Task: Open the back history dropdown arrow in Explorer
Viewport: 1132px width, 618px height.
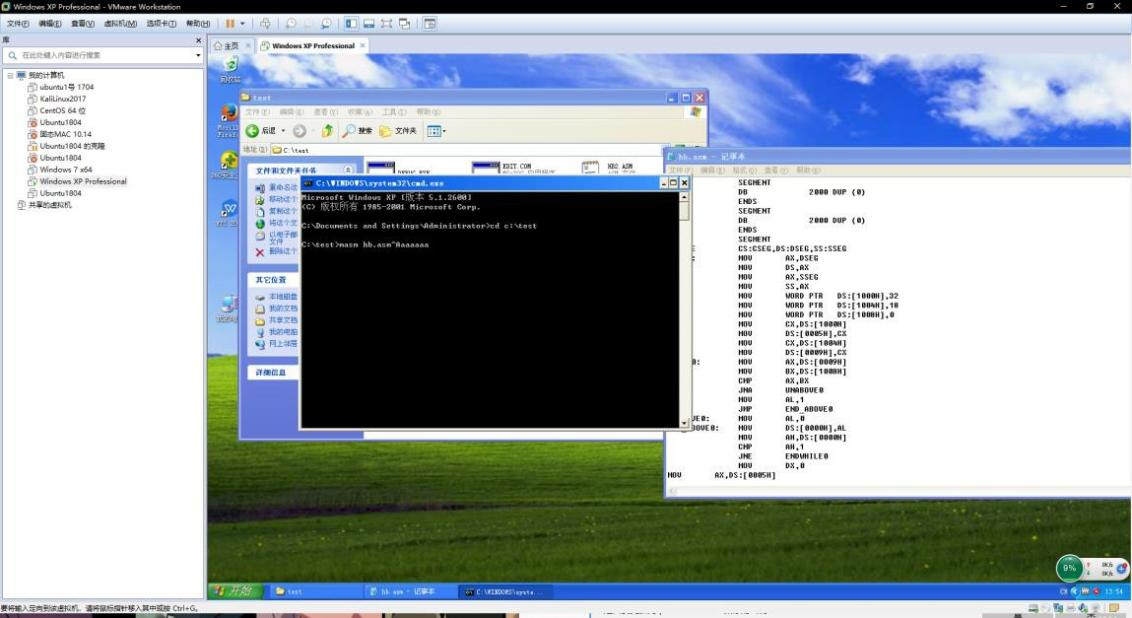Action: (x=283, y=131)
